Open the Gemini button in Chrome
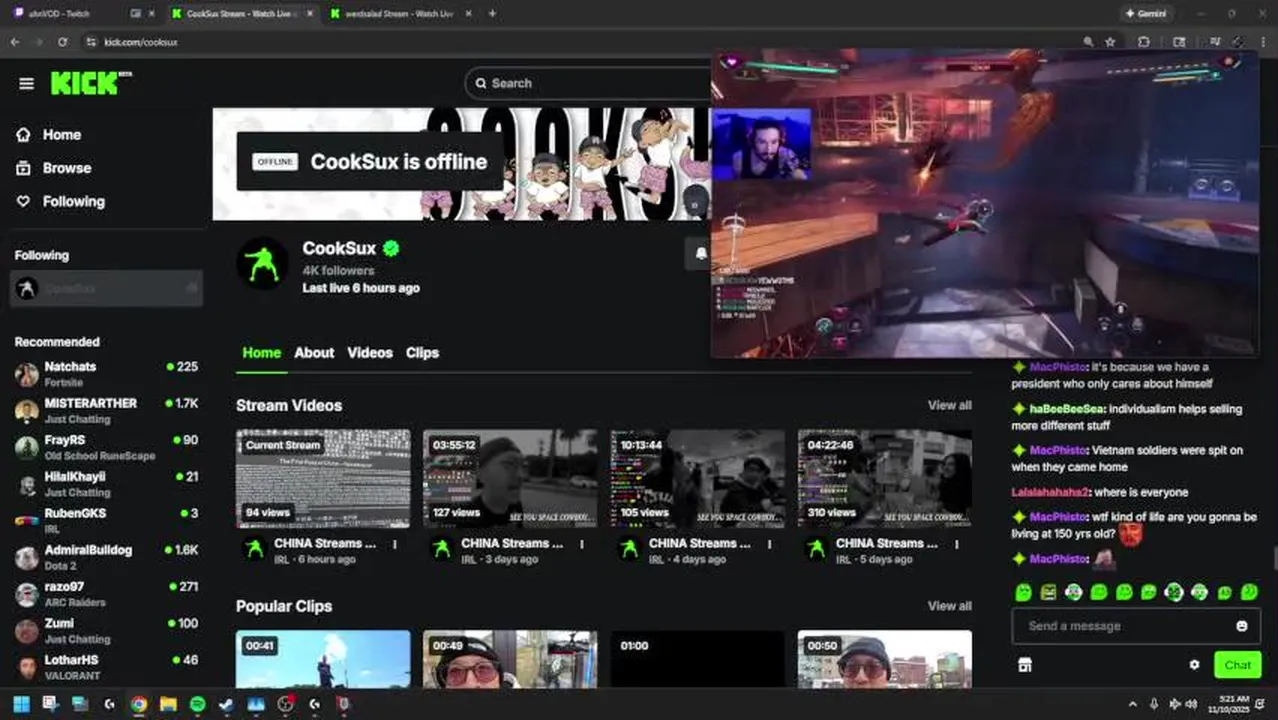 tap(1147, 14)
